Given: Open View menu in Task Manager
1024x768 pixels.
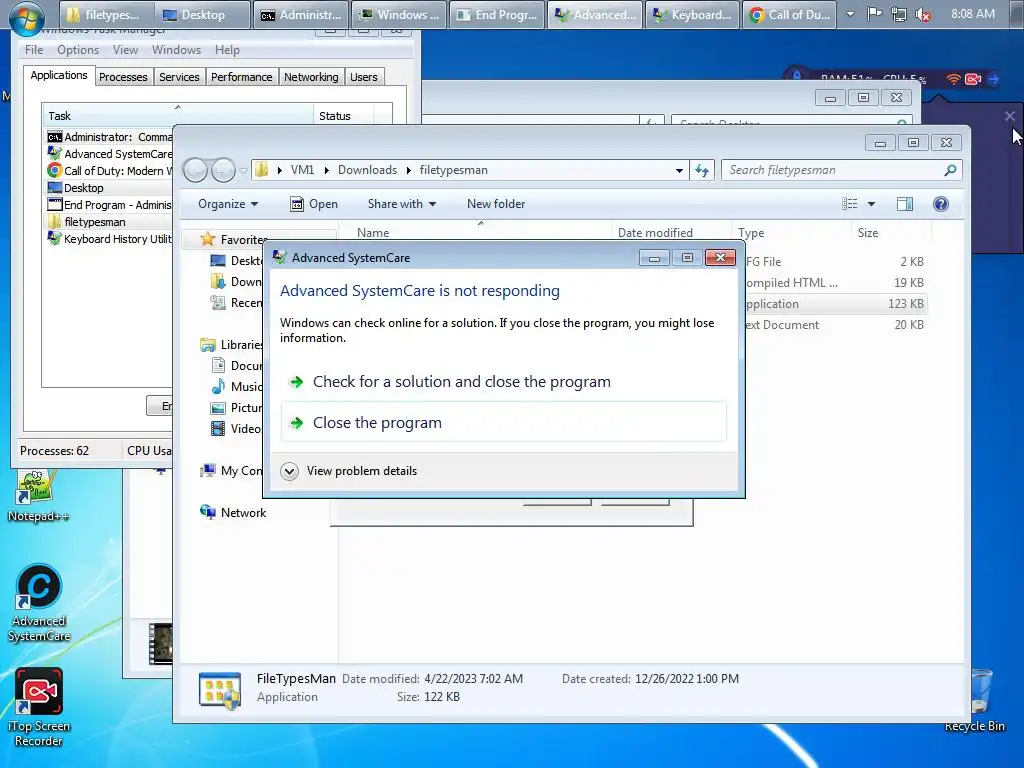Looking at the screenshot, I should [125, 50].
